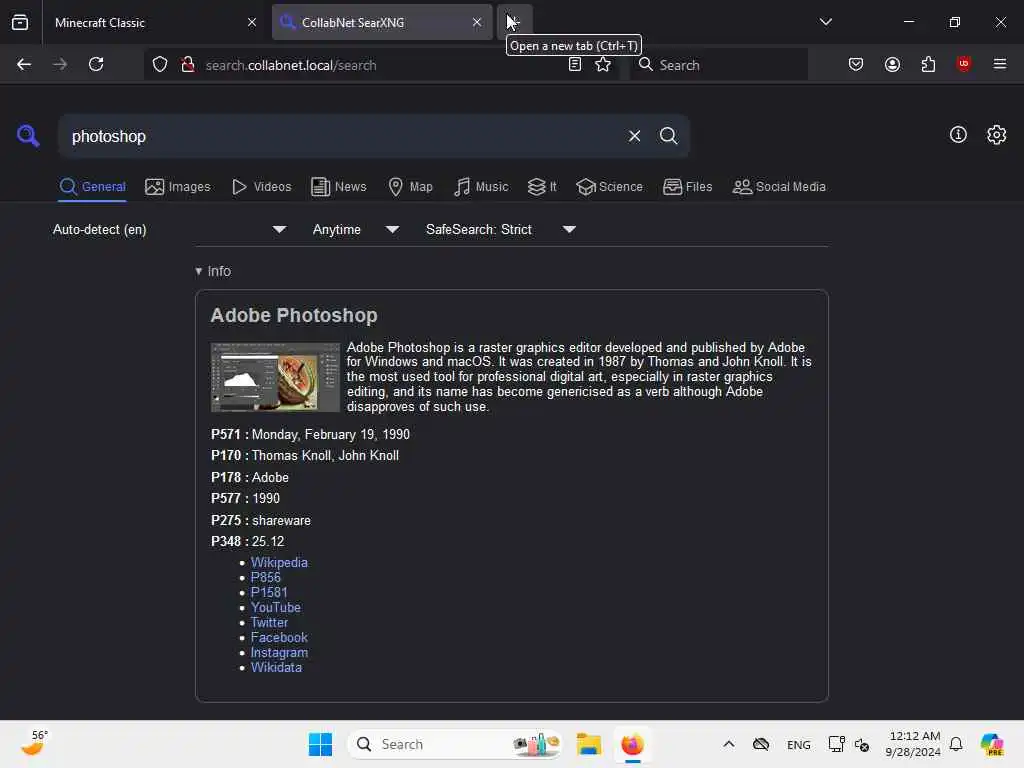Open Firefox account icon
This screenshot has width=1024, height=768.
pos(892,65)
